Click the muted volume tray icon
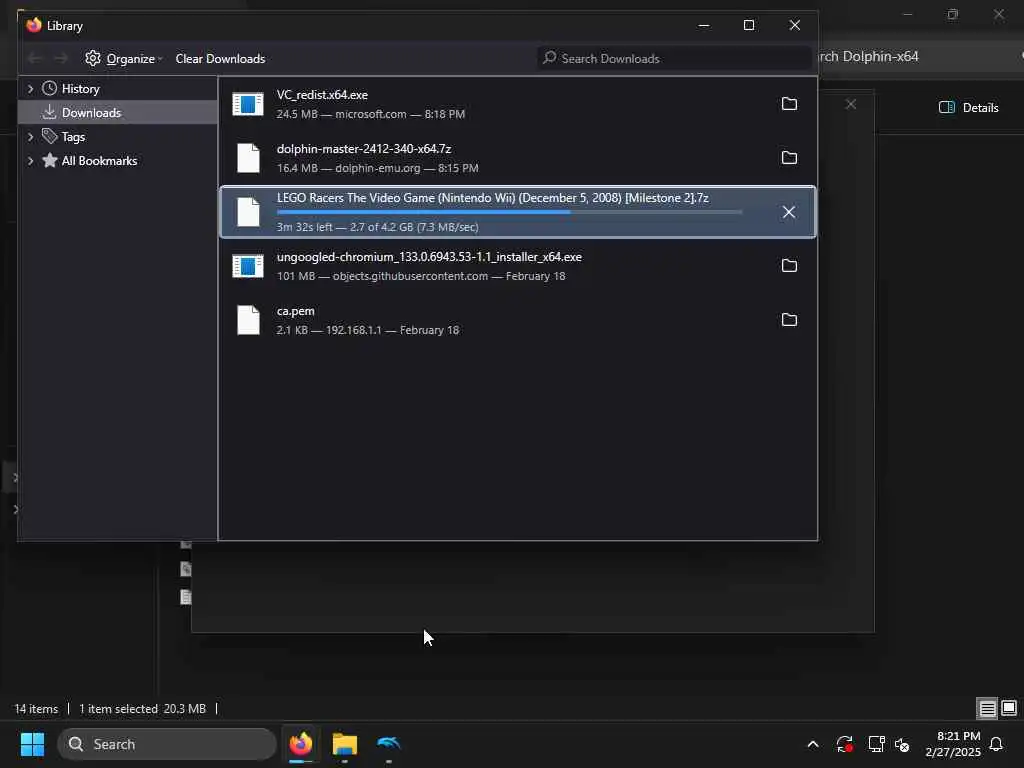Screen dimensions: 1024x768 pyautogui.click(x=902, y=744)
